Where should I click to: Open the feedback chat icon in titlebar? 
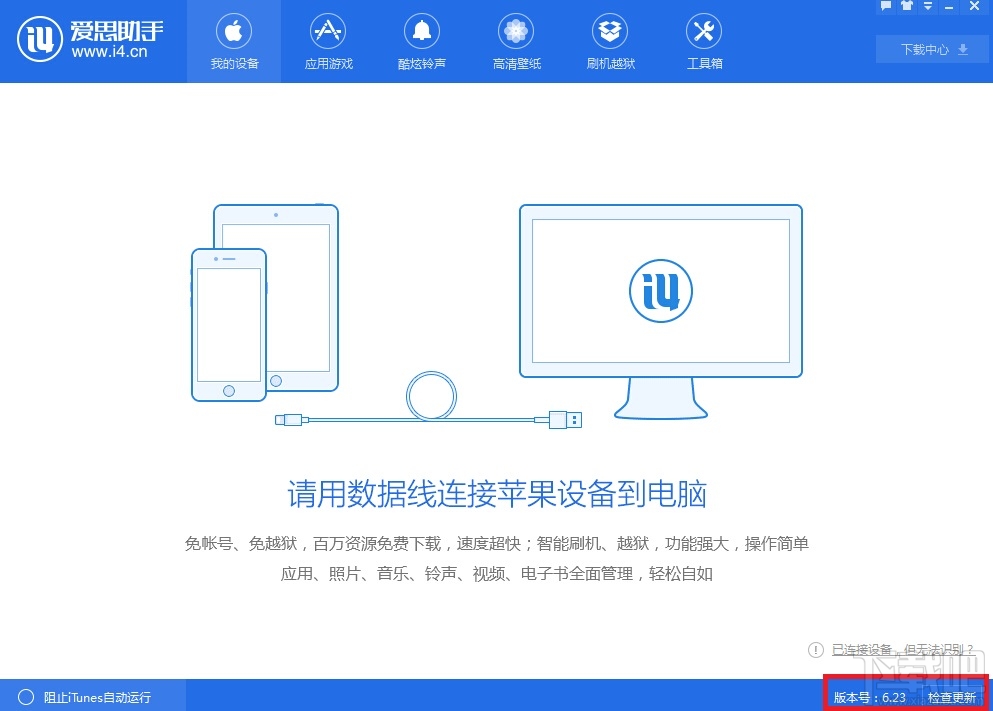886,6
